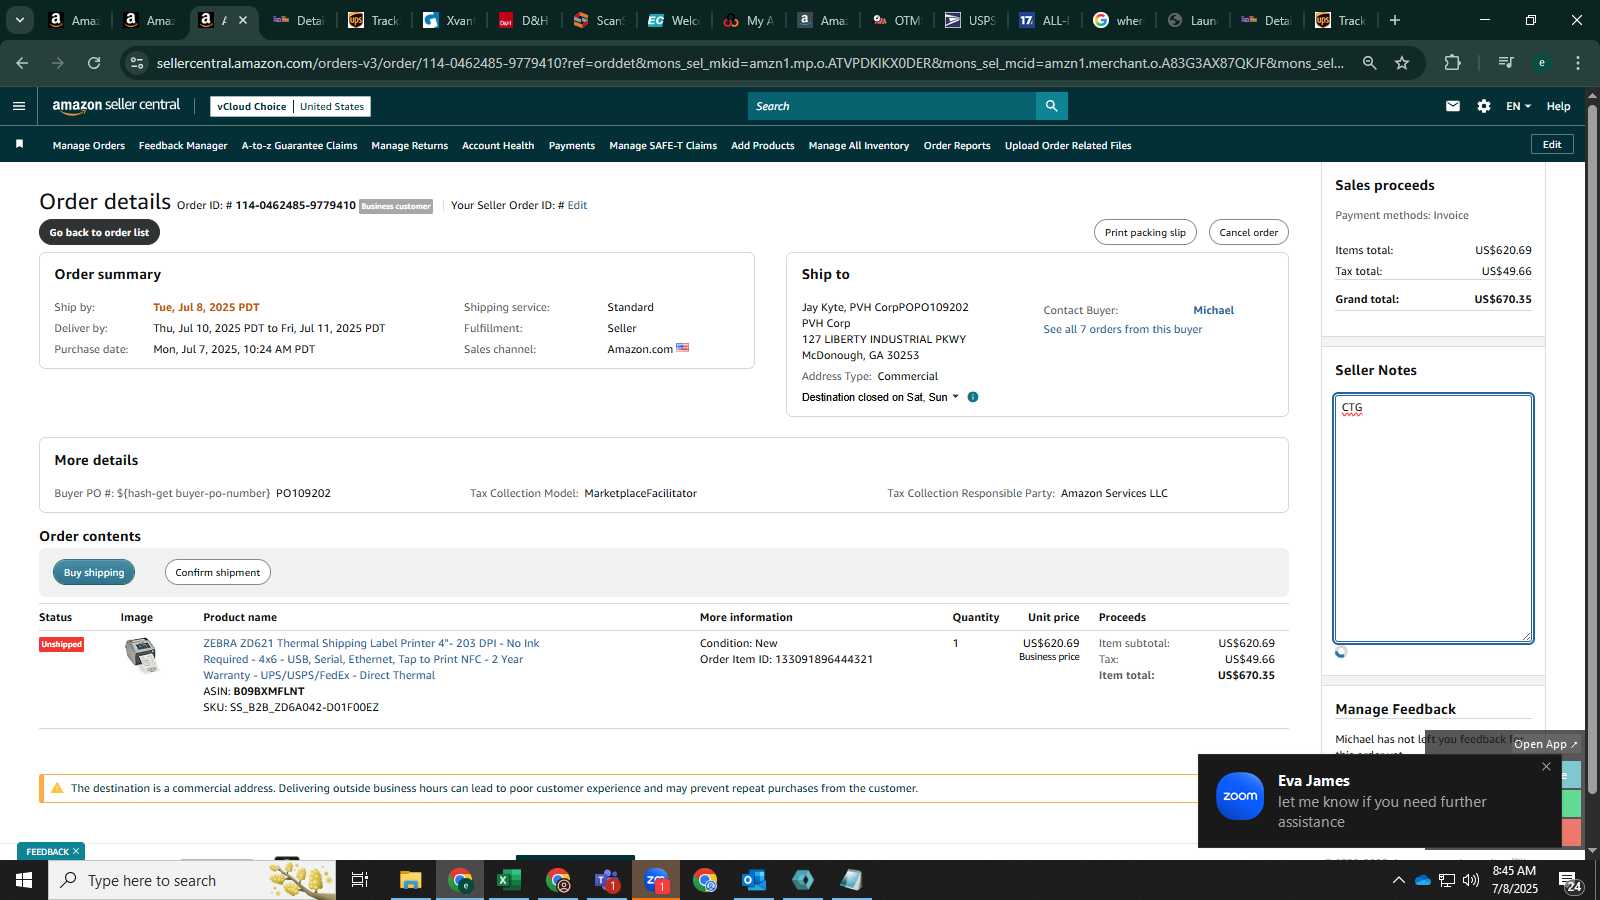Show hidden system tray icons
Viewport: 1600px width, 900px height.
pyautogui.click(x=1398, y=880)
